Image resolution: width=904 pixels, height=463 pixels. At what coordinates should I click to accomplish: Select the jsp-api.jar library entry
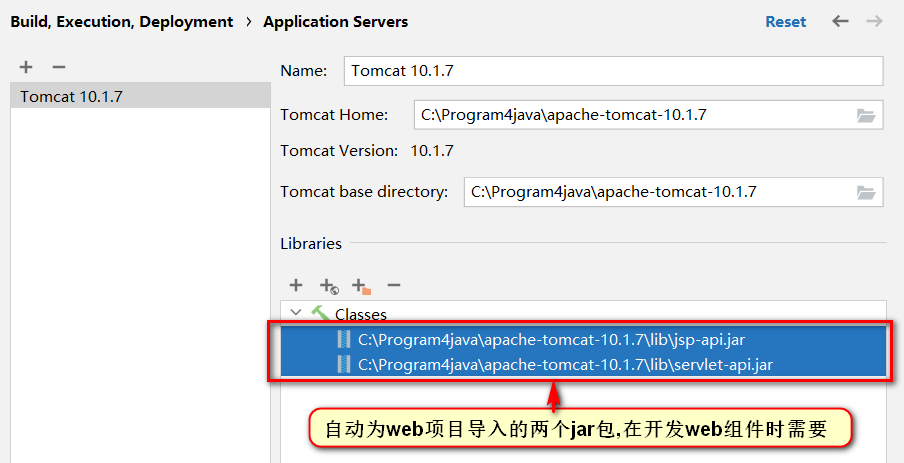551,339
